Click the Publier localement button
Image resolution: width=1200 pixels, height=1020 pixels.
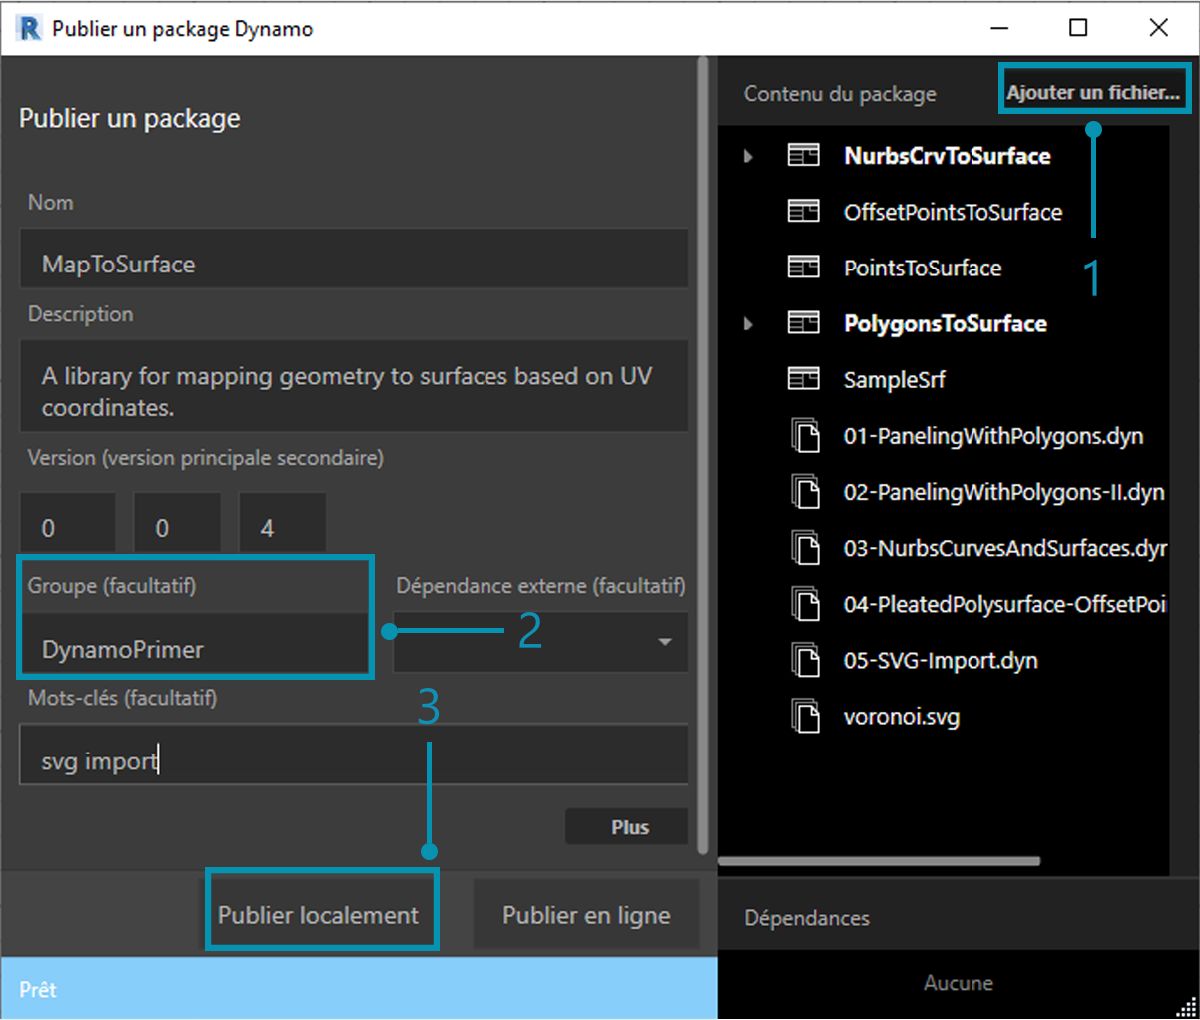tap(321, 912)
